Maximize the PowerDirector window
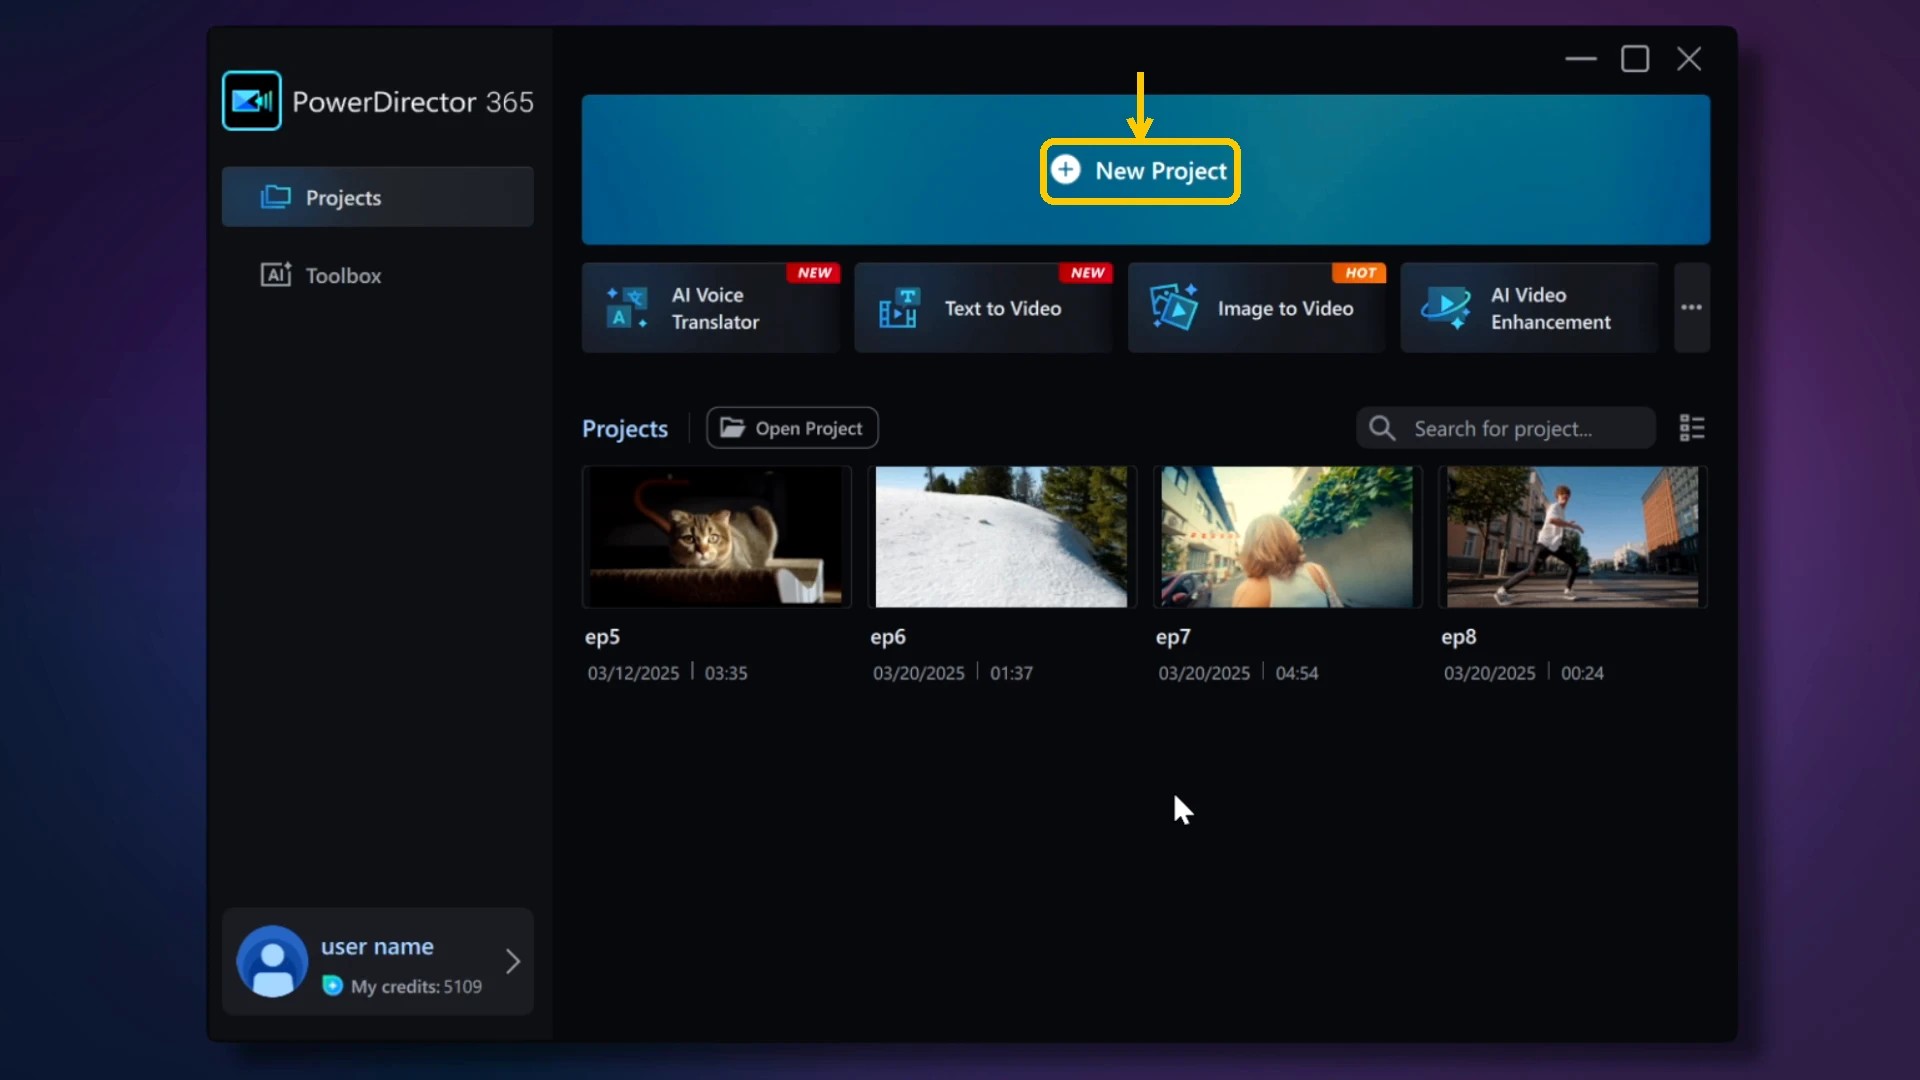This screenshot has height=1080, width=1920. click(x=1635, y=59)
